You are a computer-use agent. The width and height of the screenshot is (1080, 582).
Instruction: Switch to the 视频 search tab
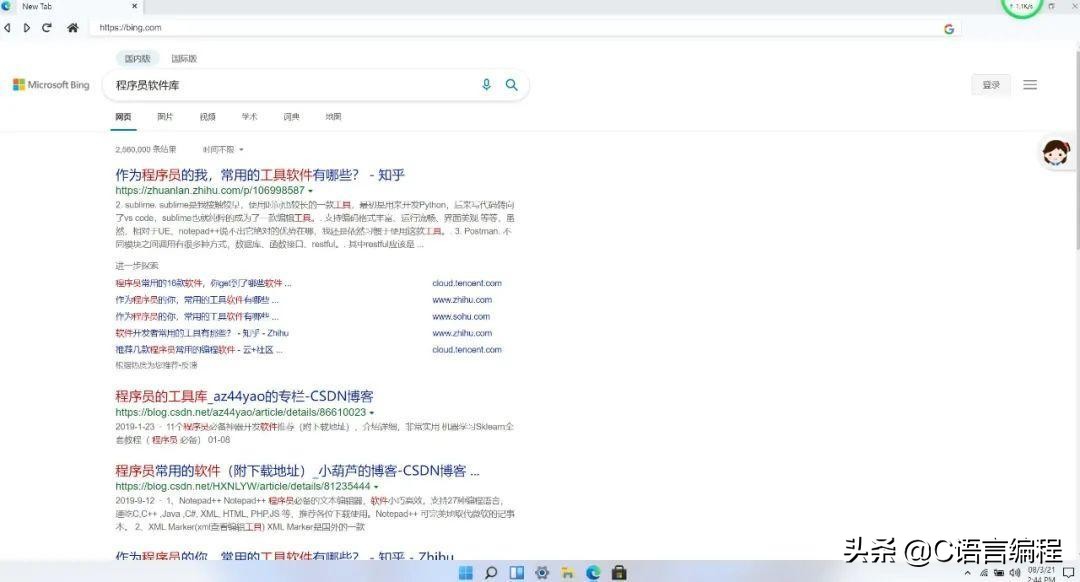click(x=207, y=117)
